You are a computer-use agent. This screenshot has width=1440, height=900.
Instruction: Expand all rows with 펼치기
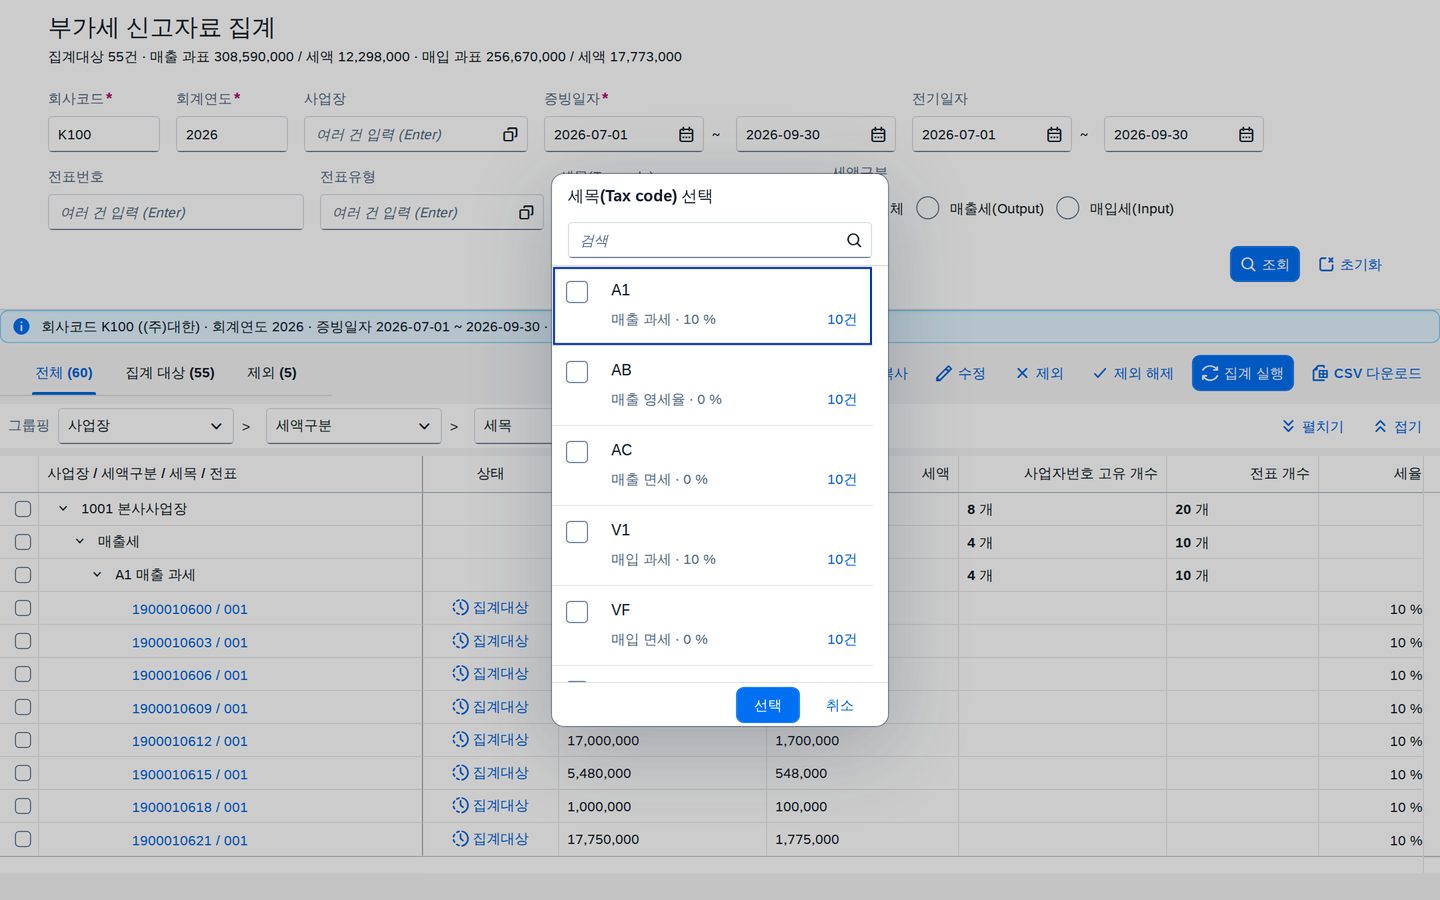(x=1312, y=426)
